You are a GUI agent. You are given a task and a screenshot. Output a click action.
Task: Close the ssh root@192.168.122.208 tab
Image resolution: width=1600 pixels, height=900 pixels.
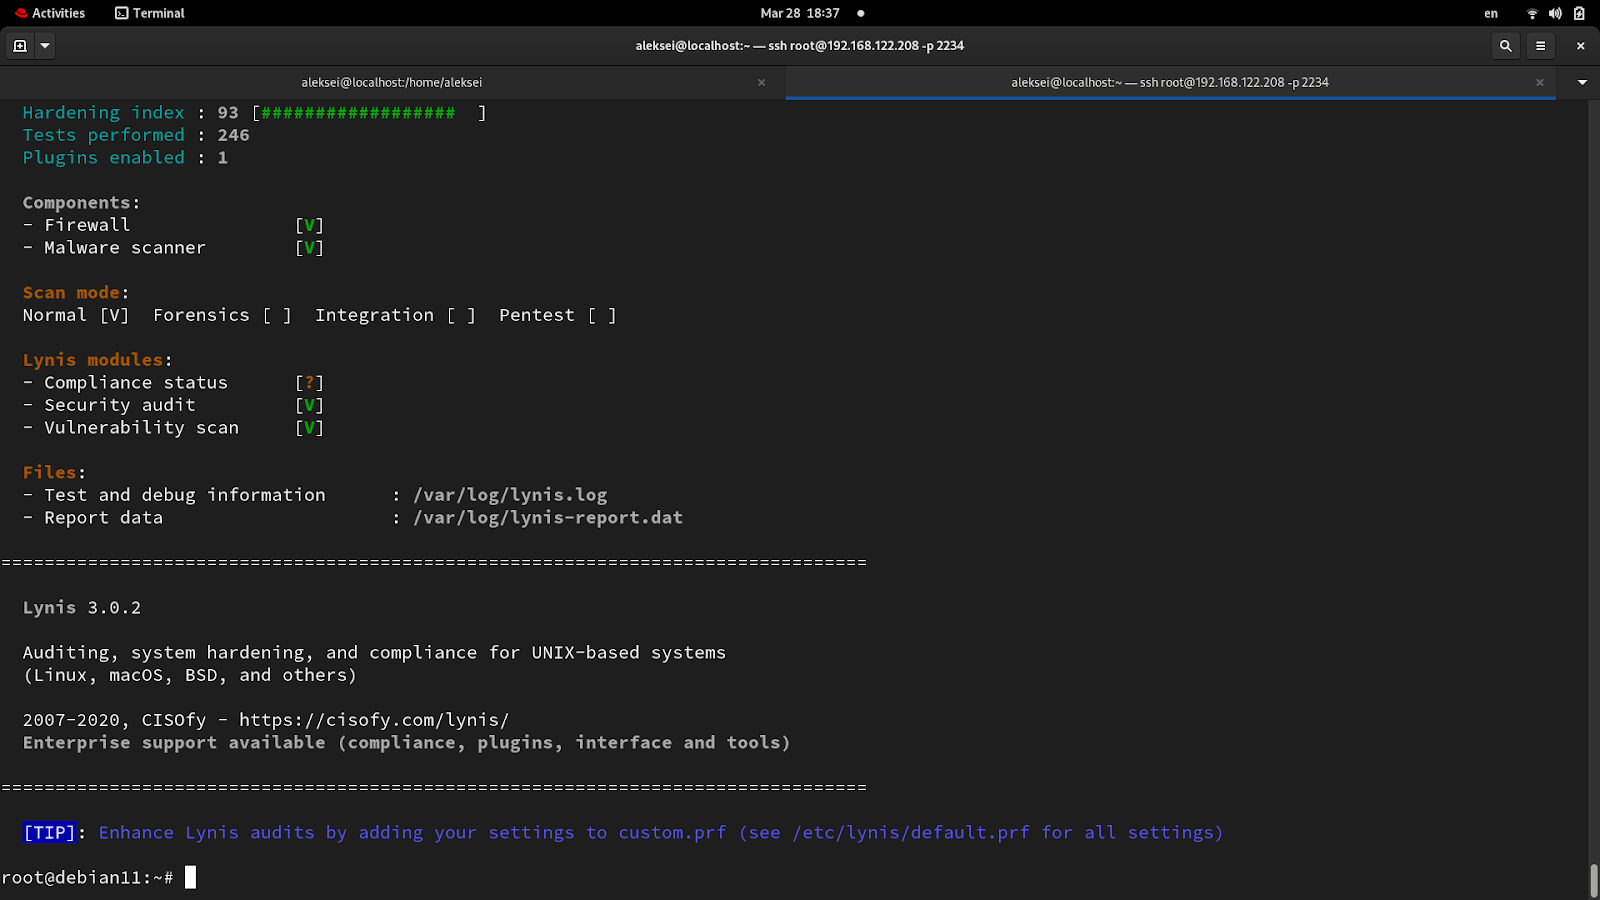point(1540,83)
